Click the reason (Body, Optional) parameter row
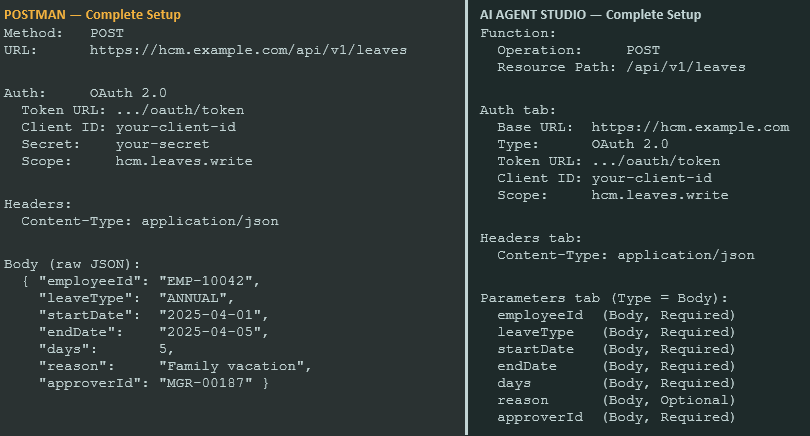The height and width of the screenshot is (436, 810). (615, 400)
